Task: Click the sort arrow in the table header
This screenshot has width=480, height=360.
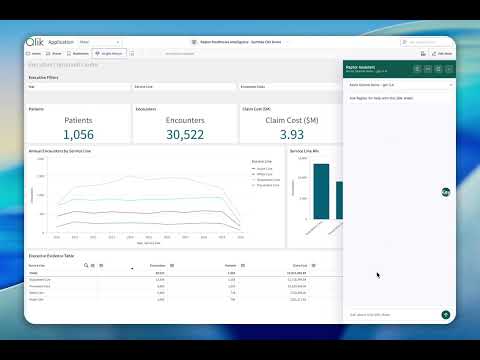Action: point(132,268)
